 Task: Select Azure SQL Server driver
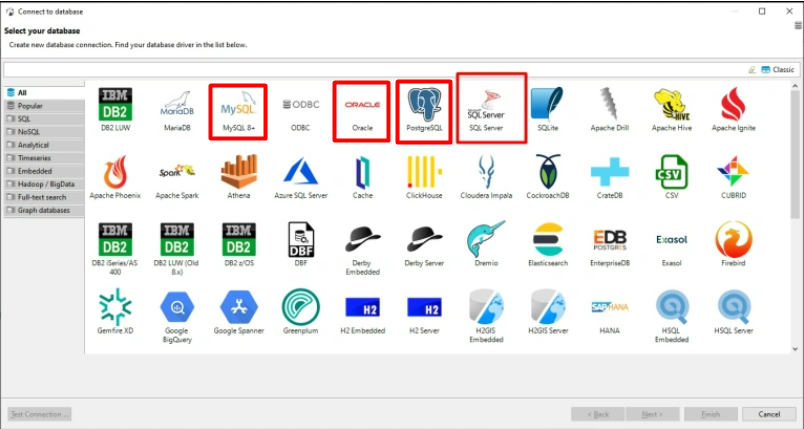(x=300, y=177)
